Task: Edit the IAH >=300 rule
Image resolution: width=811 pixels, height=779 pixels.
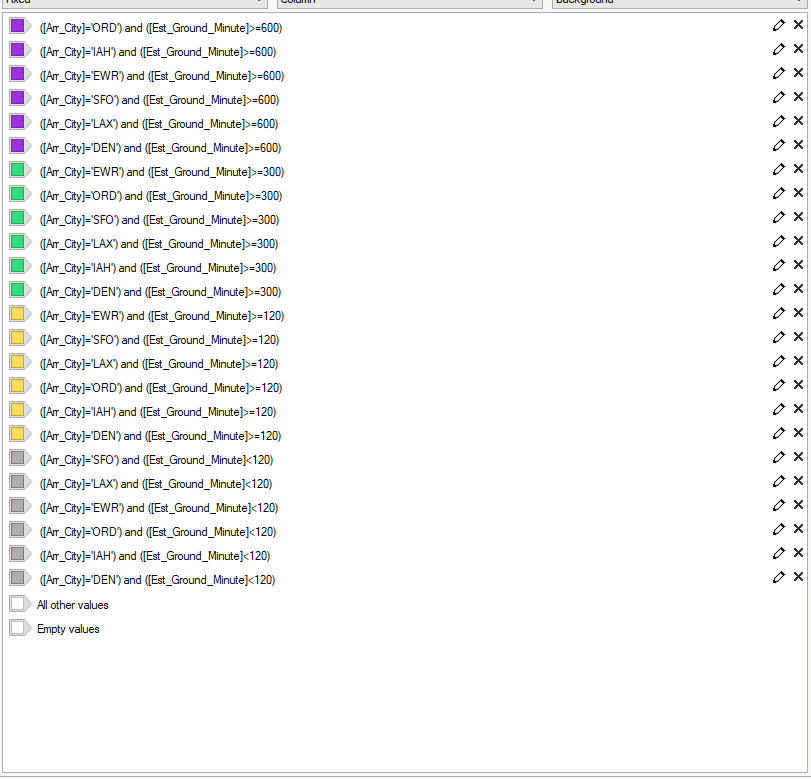Action: [778, 265]
